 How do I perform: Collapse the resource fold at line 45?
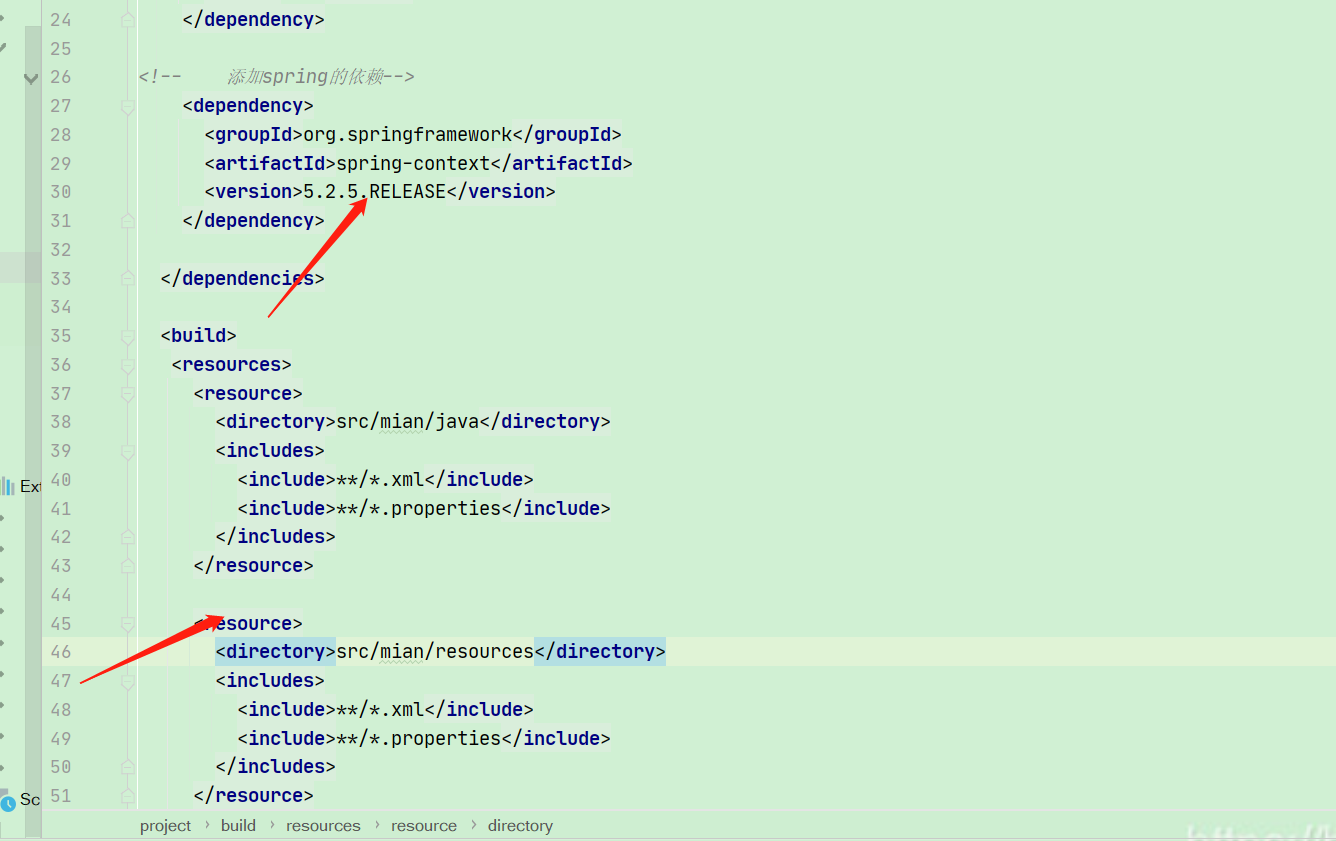point(127,624)
